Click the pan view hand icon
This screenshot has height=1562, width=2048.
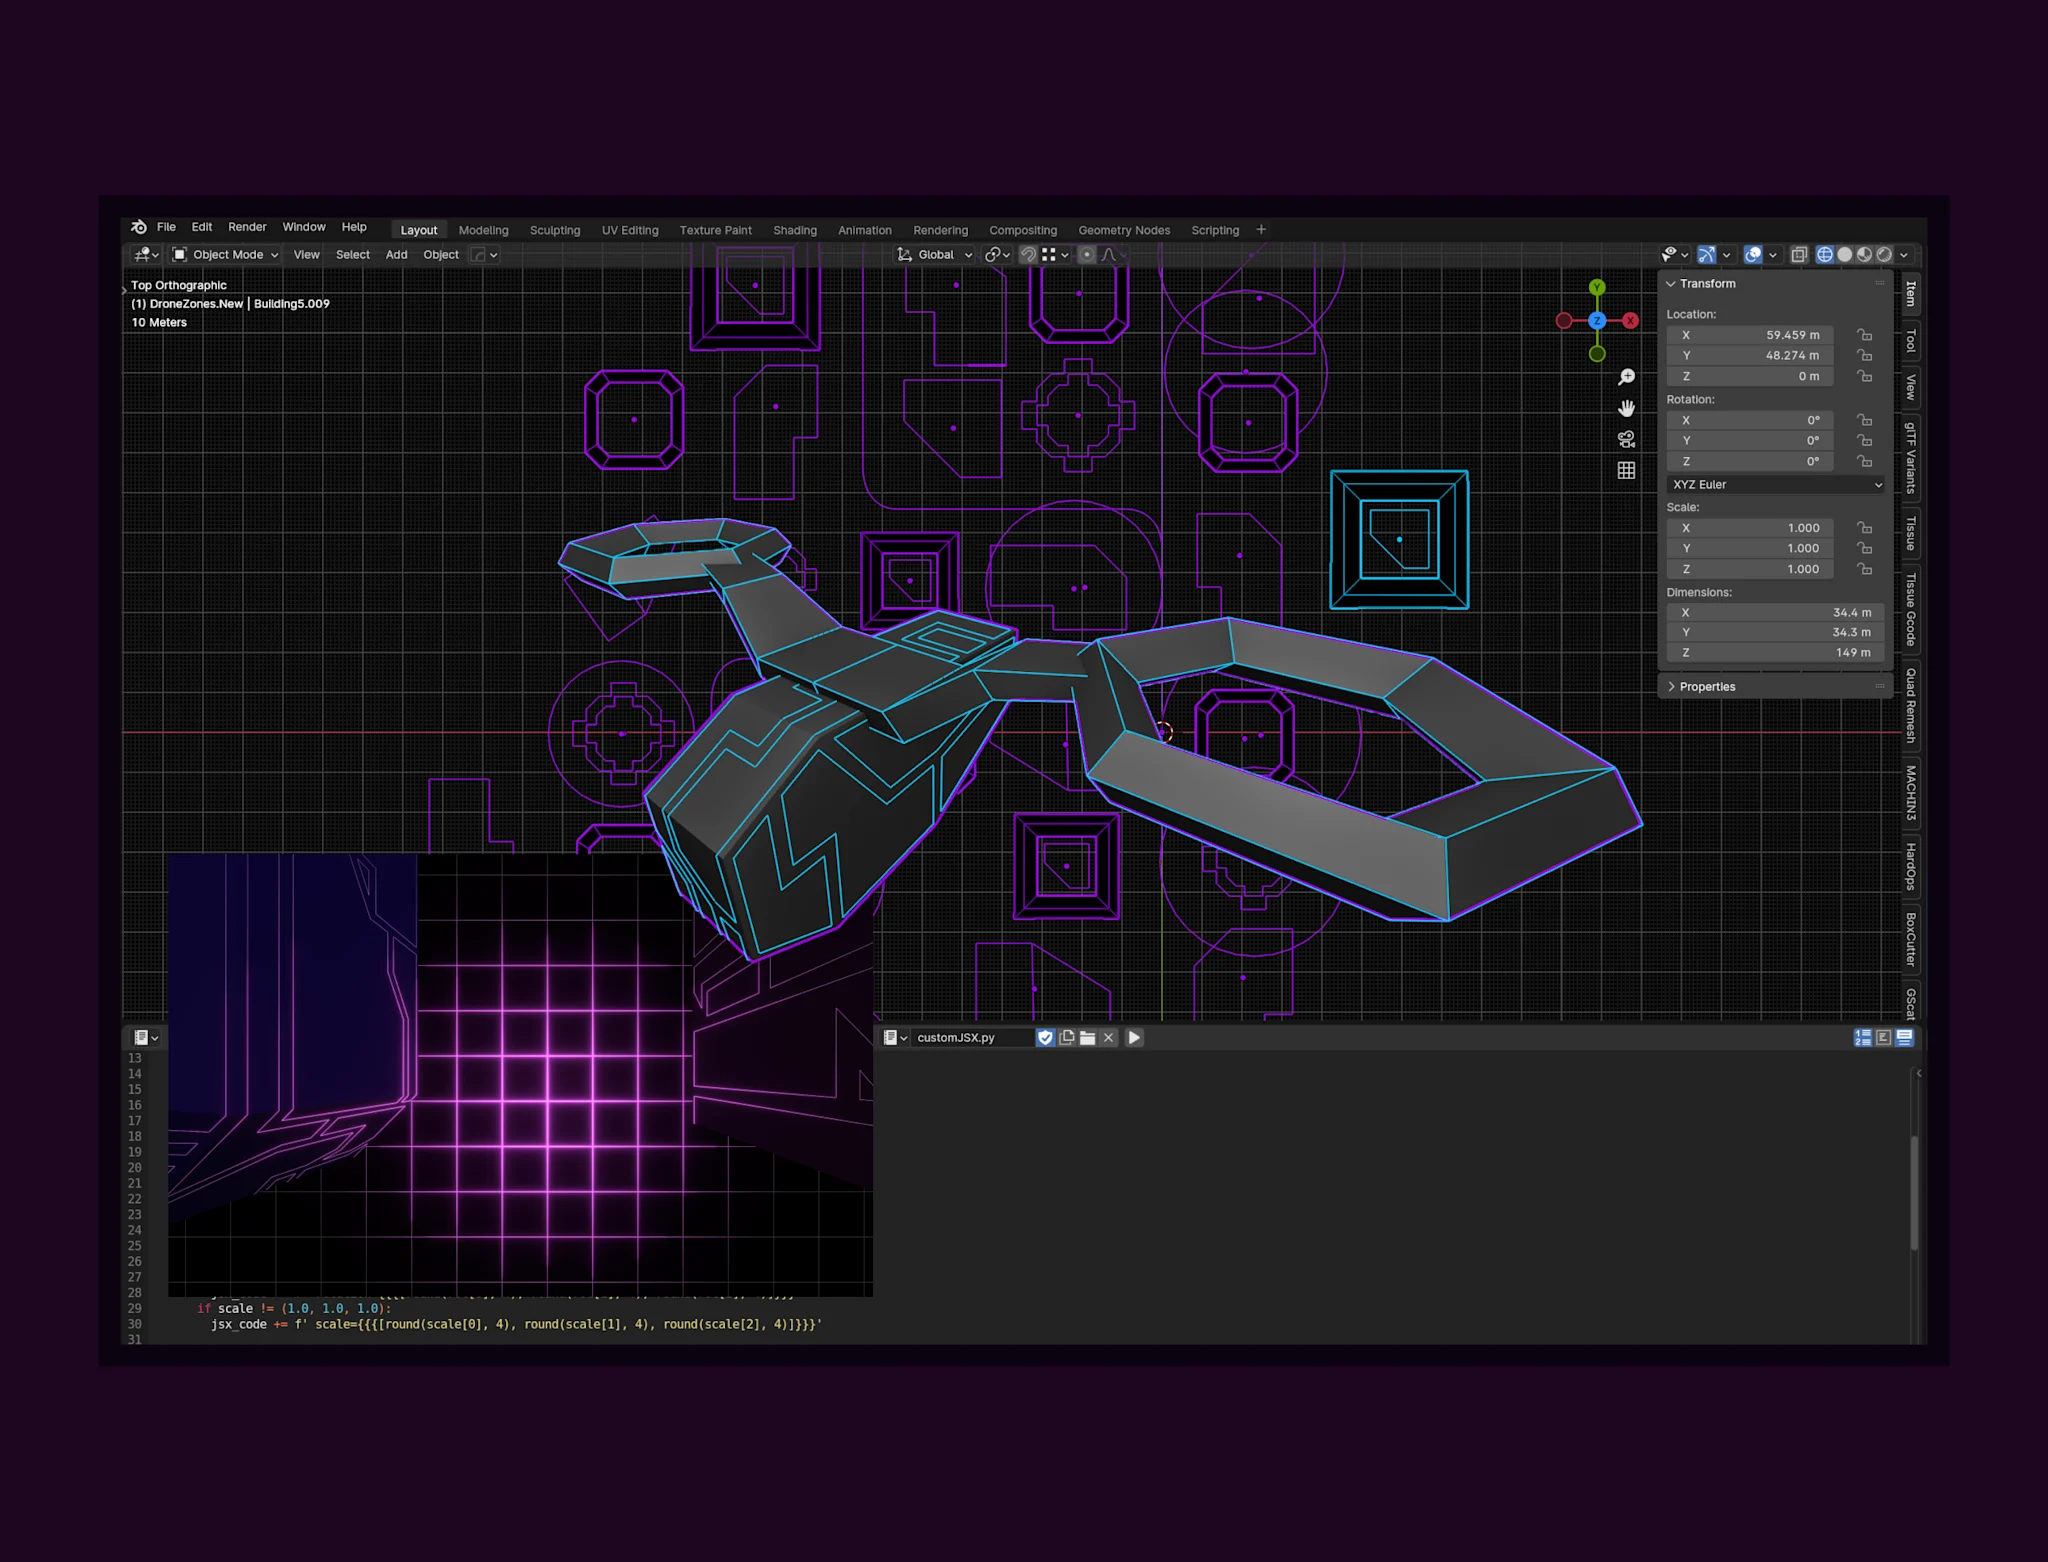pyautogui.click(x=1626, y=408)
